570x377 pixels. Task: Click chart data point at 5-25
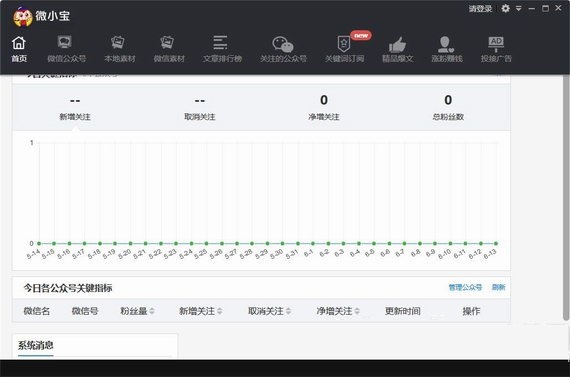pos(206,244)
